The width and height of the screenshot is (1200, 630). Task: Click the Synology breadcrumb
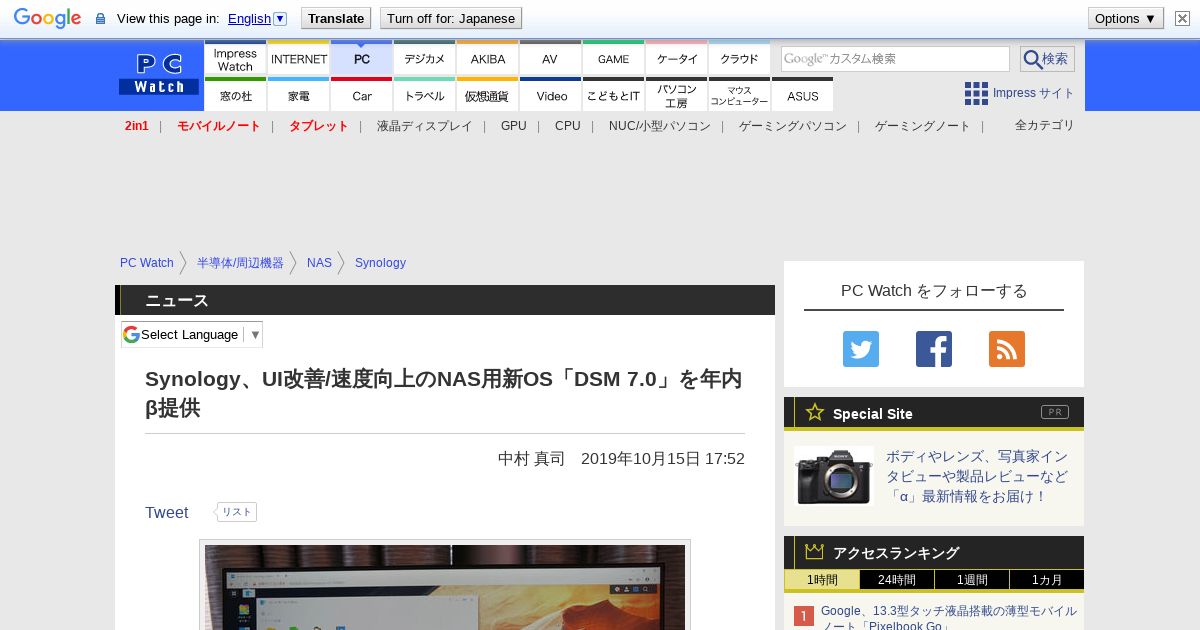tap(380, 263)
